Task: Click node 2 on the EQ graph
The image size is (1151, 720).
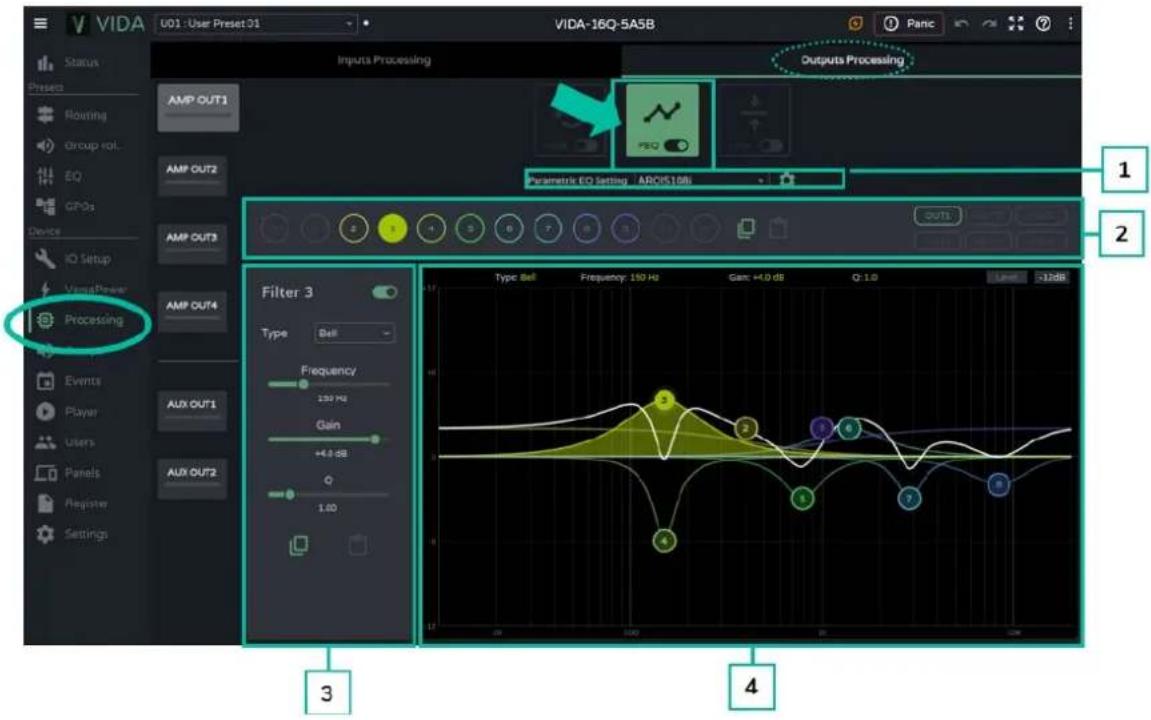Action: tap(746, 429)
